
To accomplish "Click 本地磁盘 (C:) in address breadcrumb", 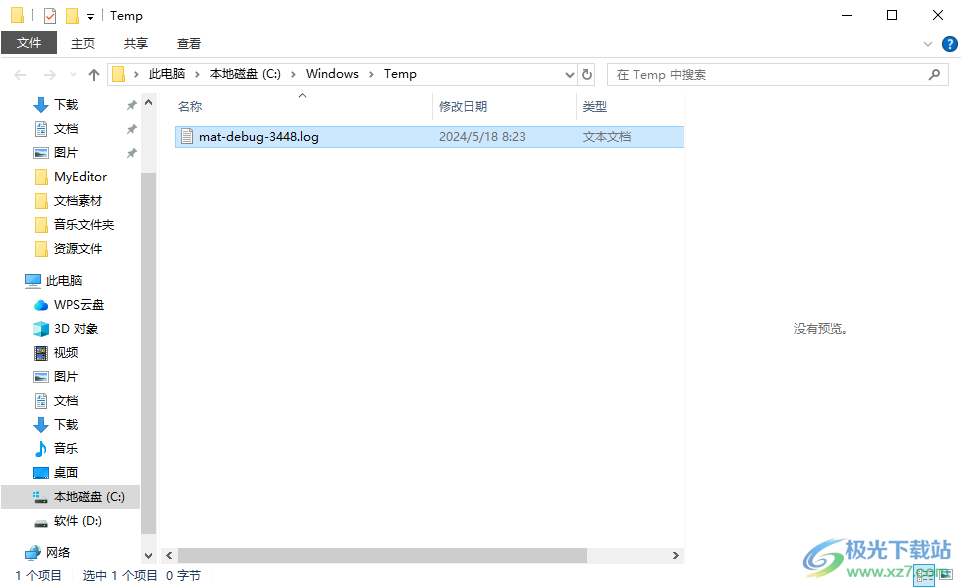I will (x=245, y=74).
